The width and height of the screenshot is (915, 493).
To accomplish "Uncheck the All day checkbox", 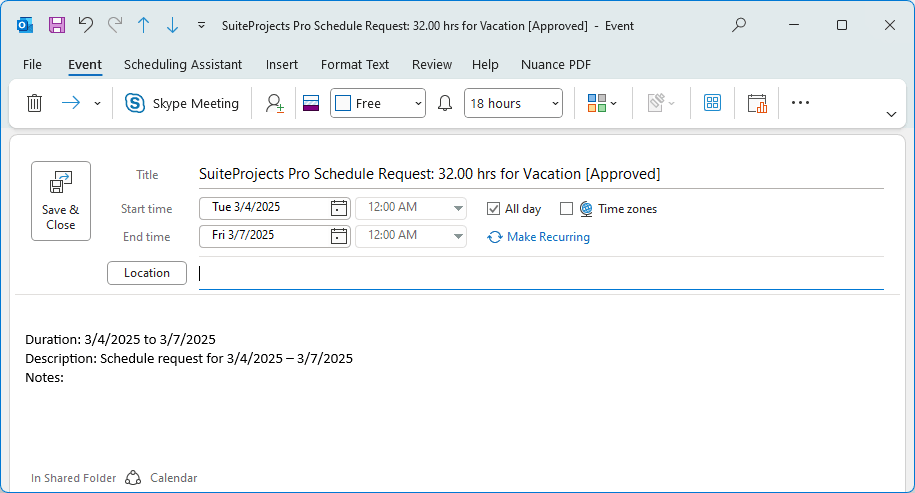I will [x=493, y=209].
